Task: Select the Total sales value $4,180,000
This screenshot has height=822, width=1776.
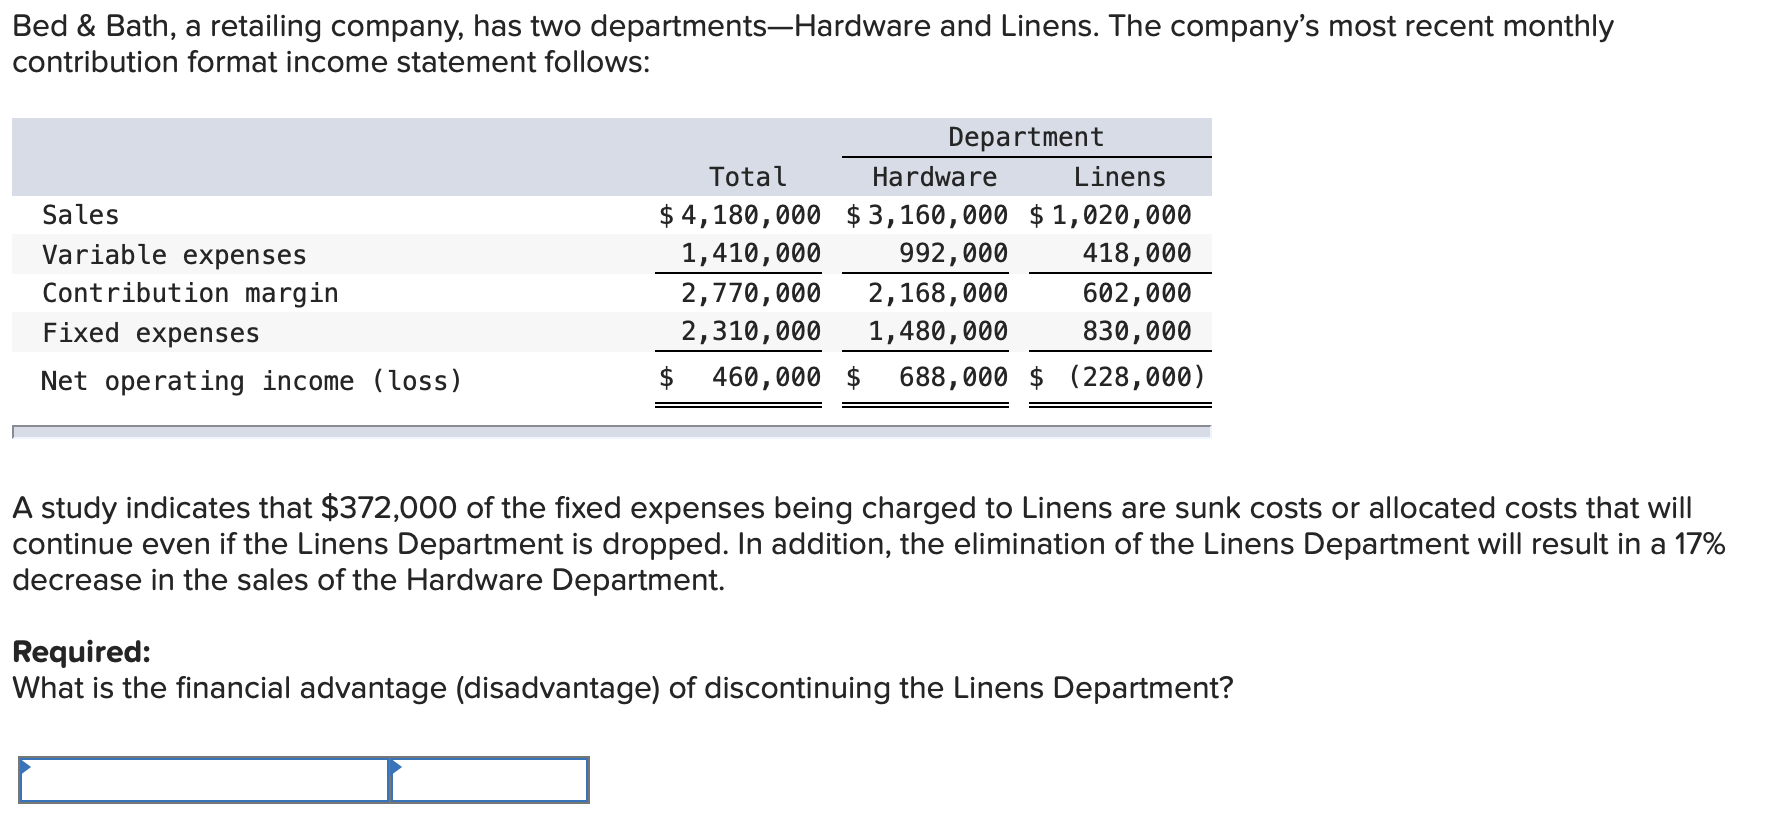Action: tap(739, 215)
